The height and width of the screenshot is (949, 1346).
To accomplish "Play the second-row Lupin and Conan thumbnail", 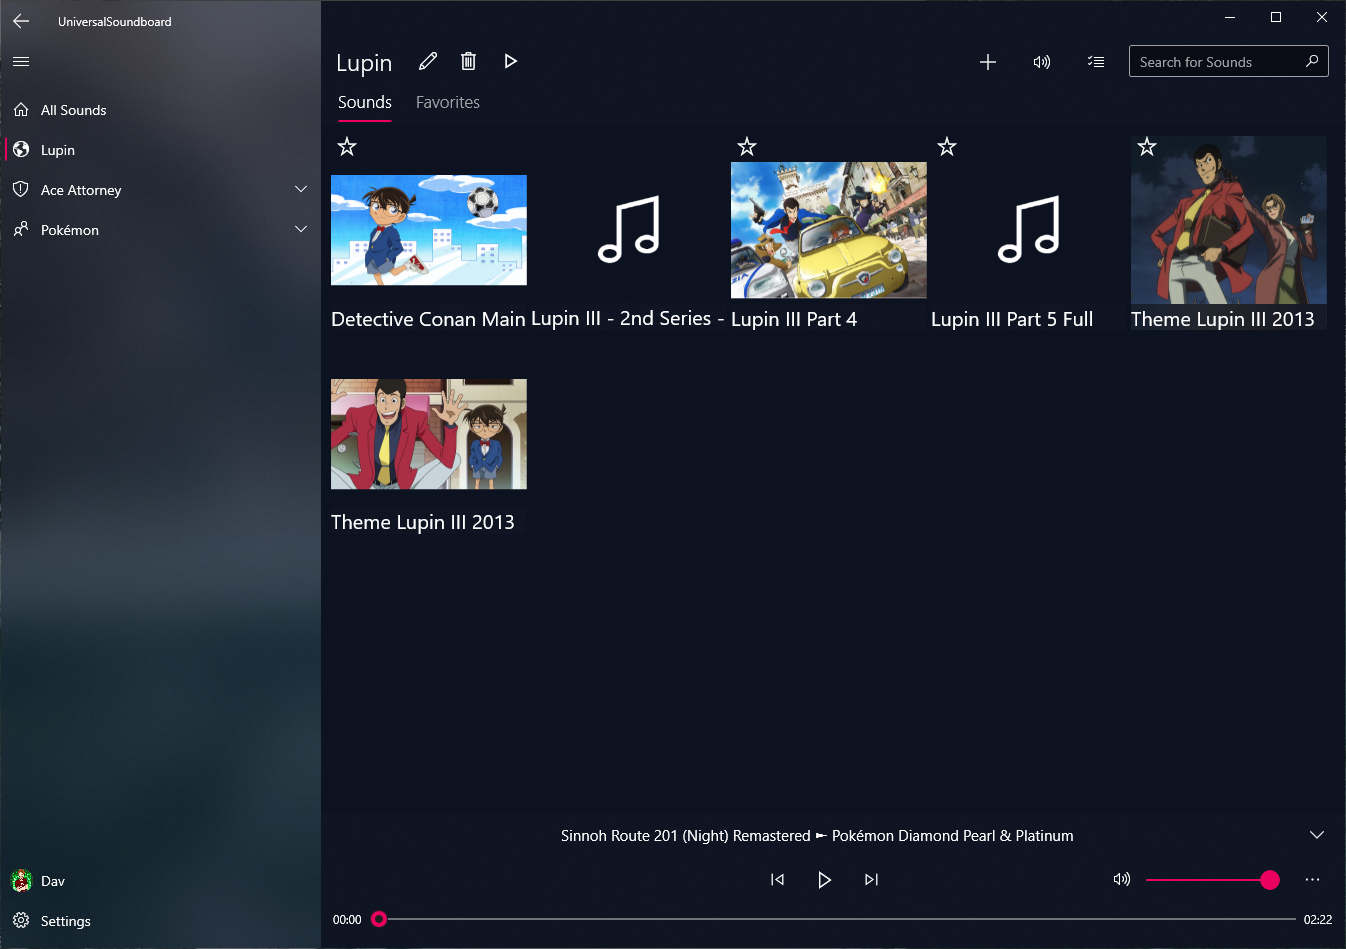I will [429, 434].
